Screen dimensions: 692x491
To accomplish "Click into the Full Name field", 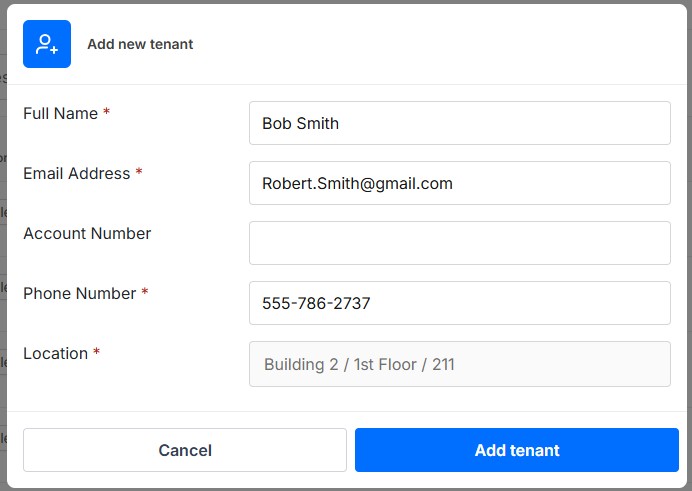I will pyautogui.click(x=459, y=123).
